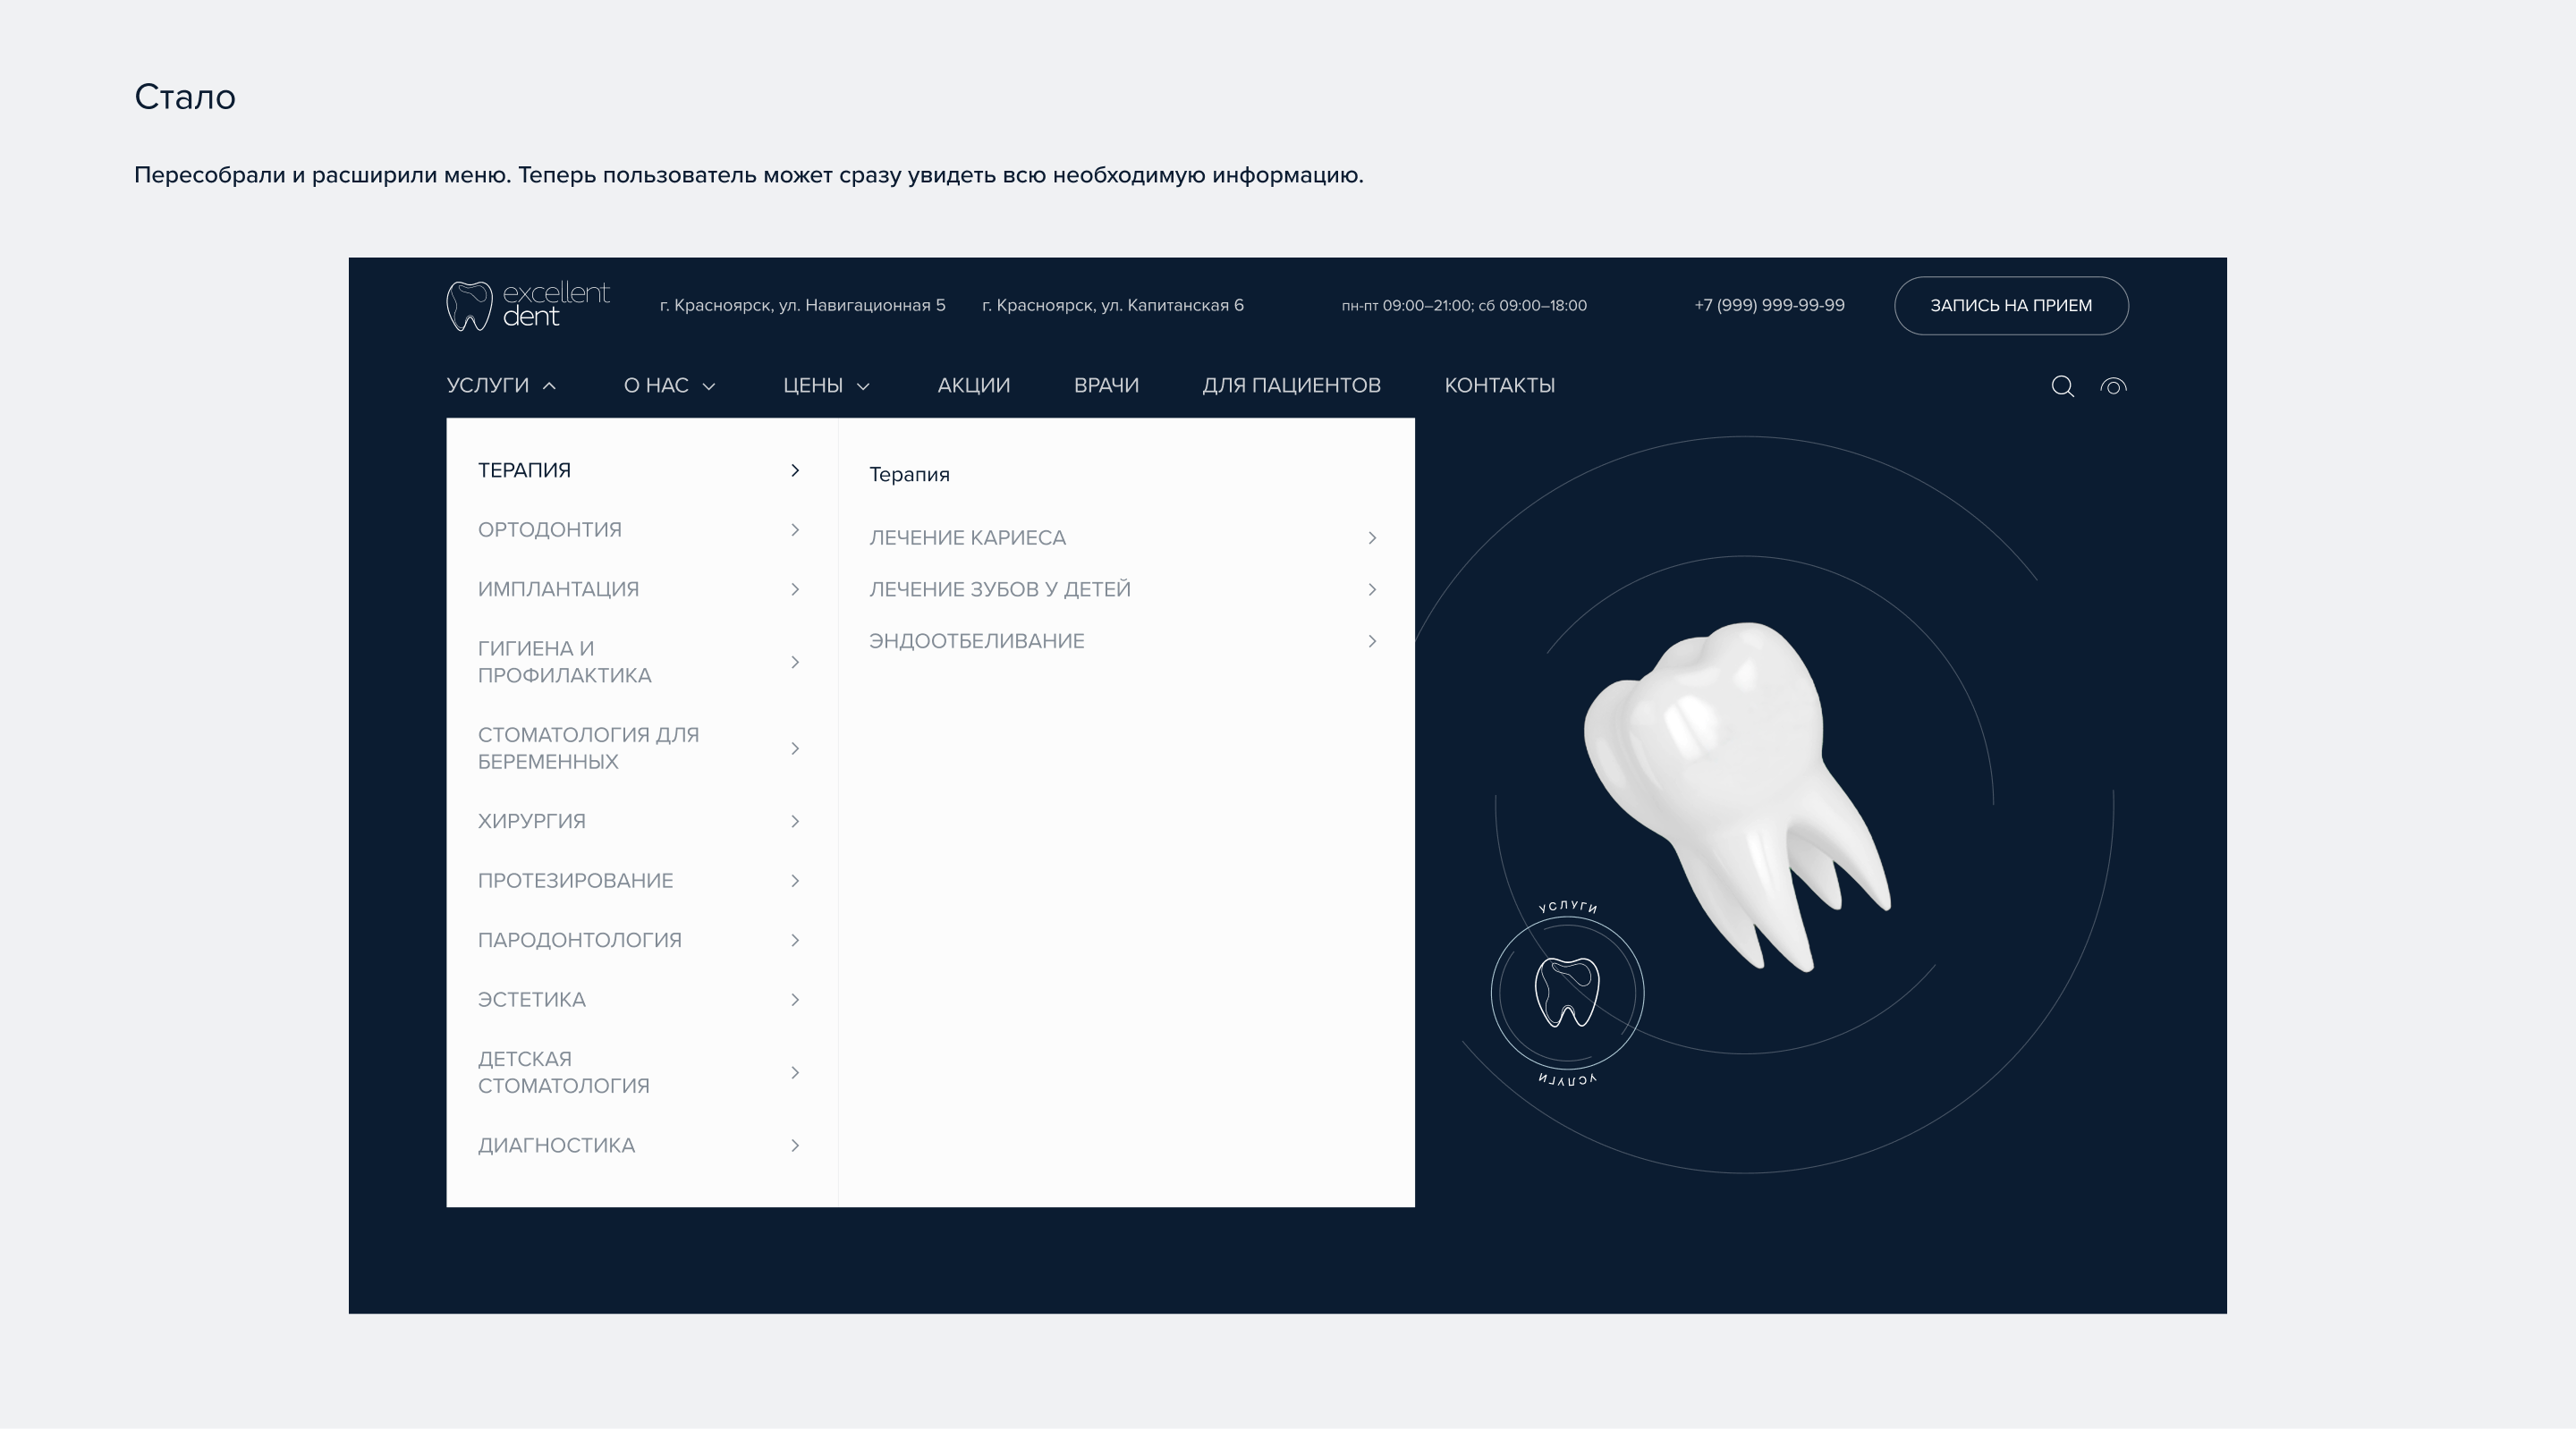This screenshot has width=2576, height=1429.
Task: Open the search magnifier icon
Action: (2062, 386)
